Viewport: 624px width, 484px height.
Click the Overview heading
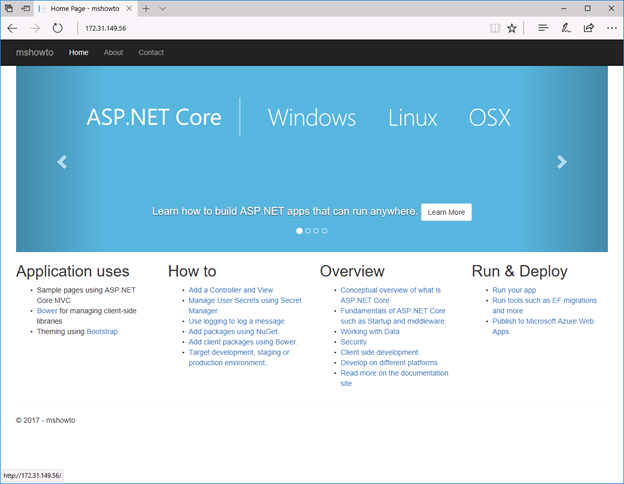point(352,271)
